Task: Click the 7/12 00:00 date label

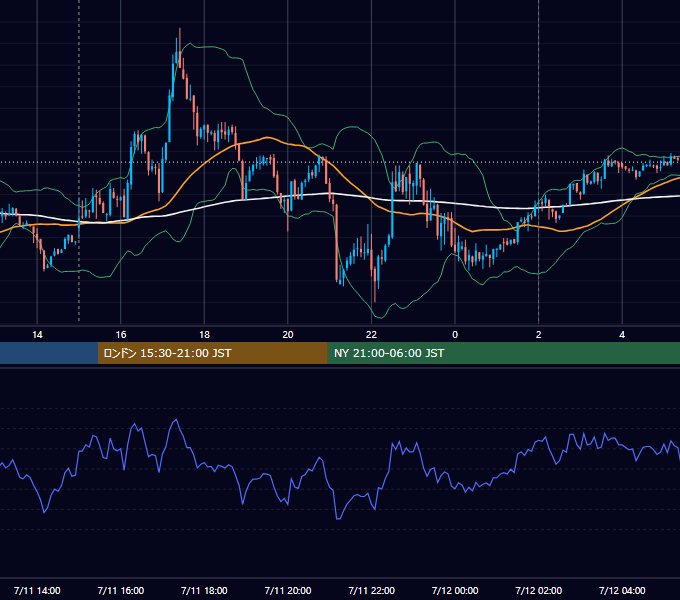Action: (x=455, y=590)
